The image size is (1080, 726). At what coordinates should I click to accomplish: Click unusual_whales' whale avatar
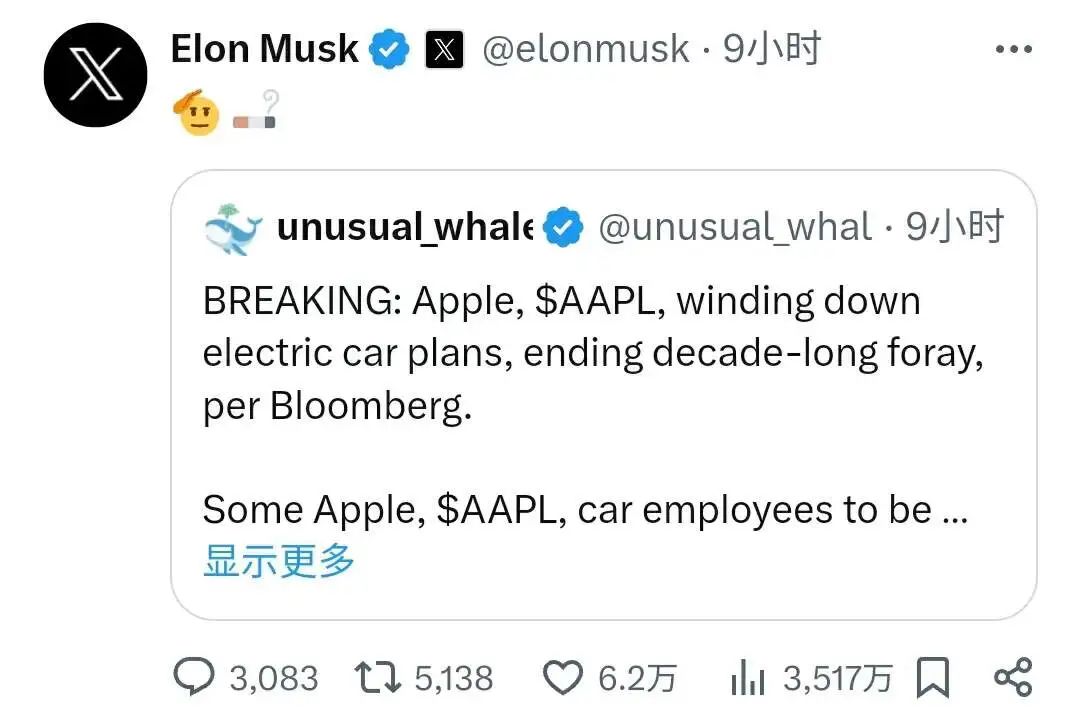(232, 227)
